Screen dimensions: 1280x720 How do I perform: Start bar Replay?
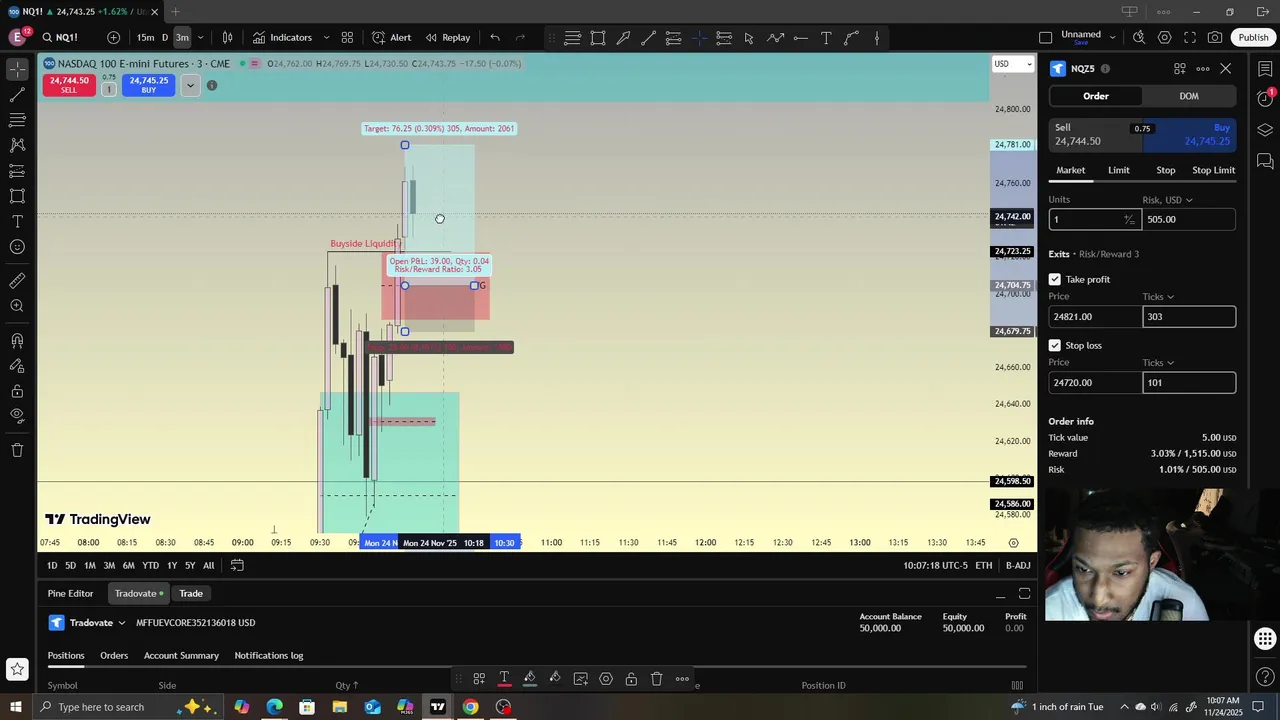[447, 37]
